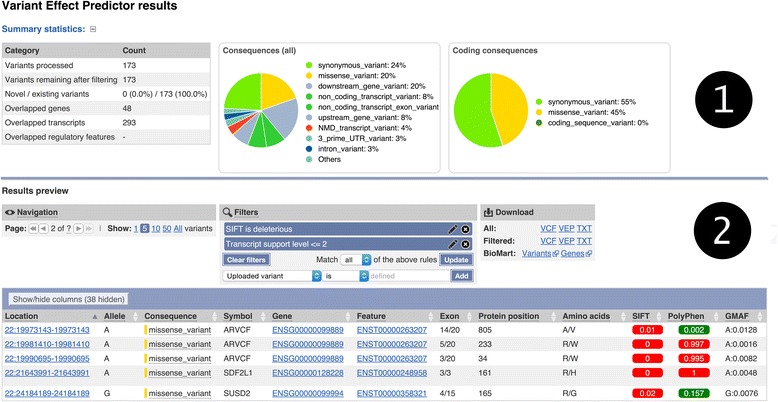Go to the previous results page

[x=41, y=228]
